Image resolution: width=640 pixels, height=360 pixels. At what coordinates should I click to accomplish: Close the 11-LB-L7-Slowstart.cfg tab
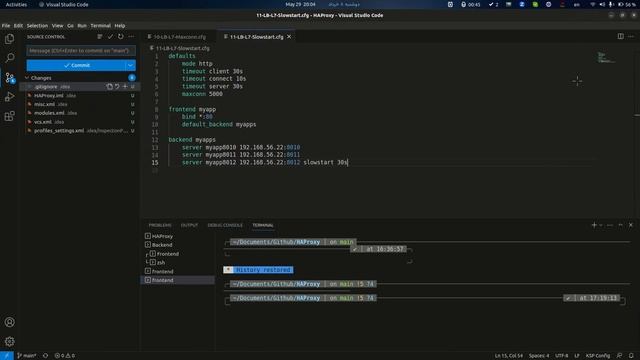click(289, 37)
